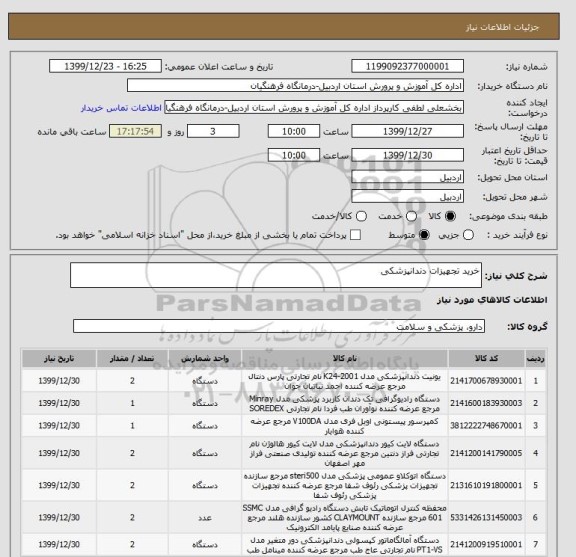Click the unit cell عدد in row 6
This screenshot has width=576, height=557.
pos(205,518)
